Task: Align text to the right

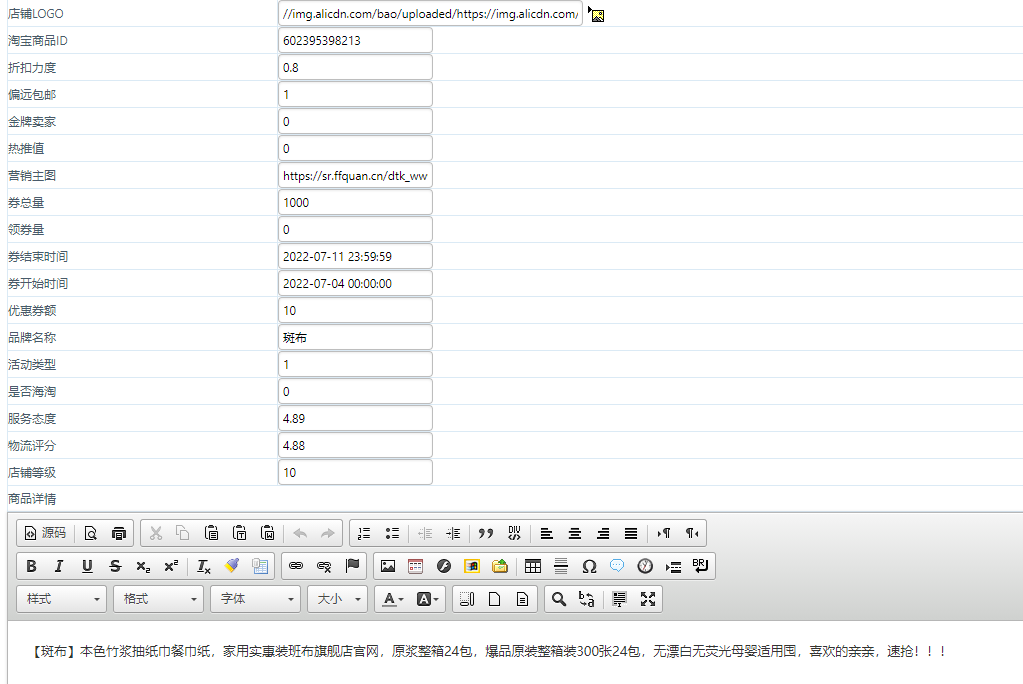Action: [x=603, y=533]
